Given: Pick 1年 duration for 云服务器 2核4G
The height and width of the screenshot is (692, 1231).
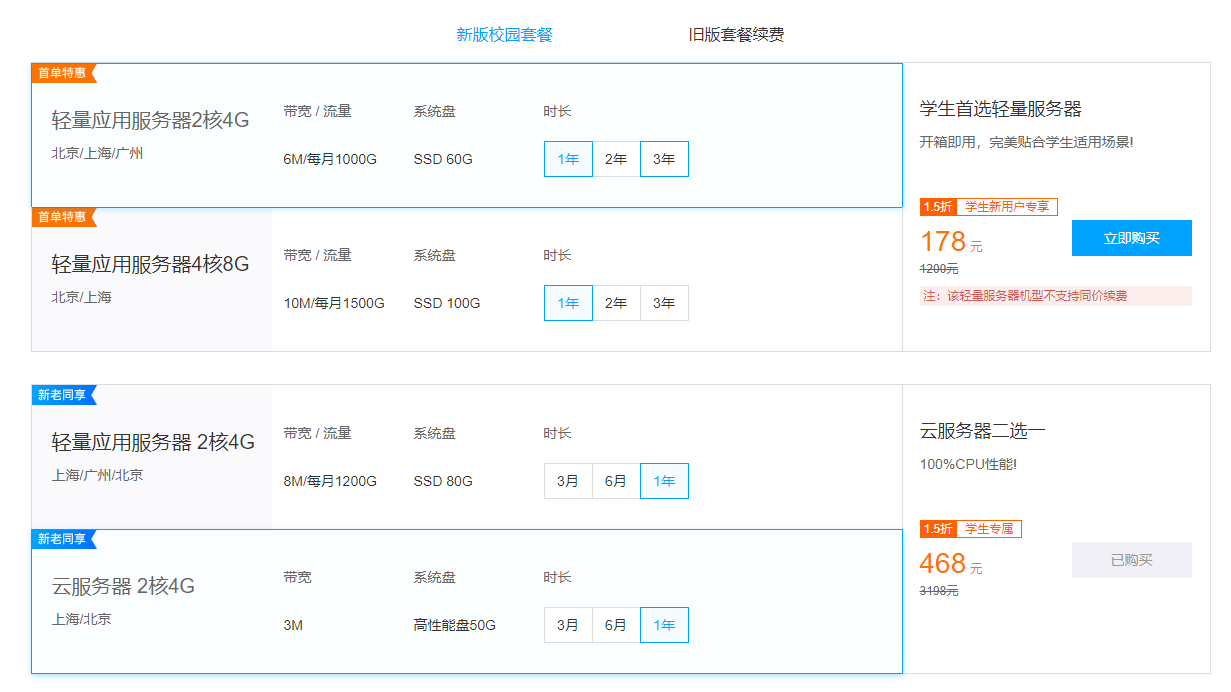Looking at the screenshot, I should pos(664,625).
